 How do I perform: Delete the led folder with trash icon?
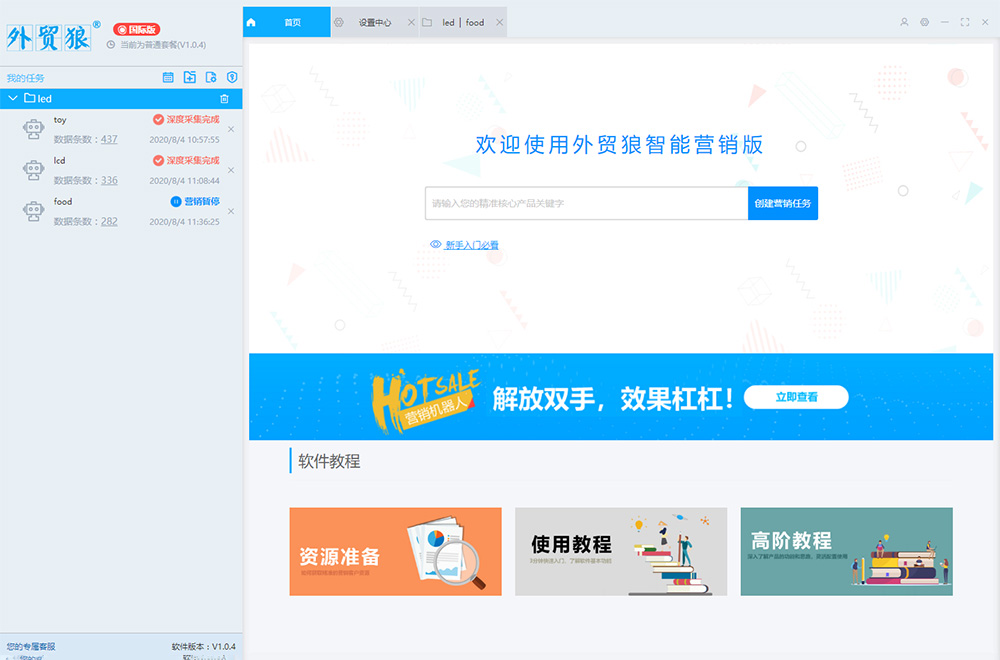pyautogui.click(x=224, y=99)
